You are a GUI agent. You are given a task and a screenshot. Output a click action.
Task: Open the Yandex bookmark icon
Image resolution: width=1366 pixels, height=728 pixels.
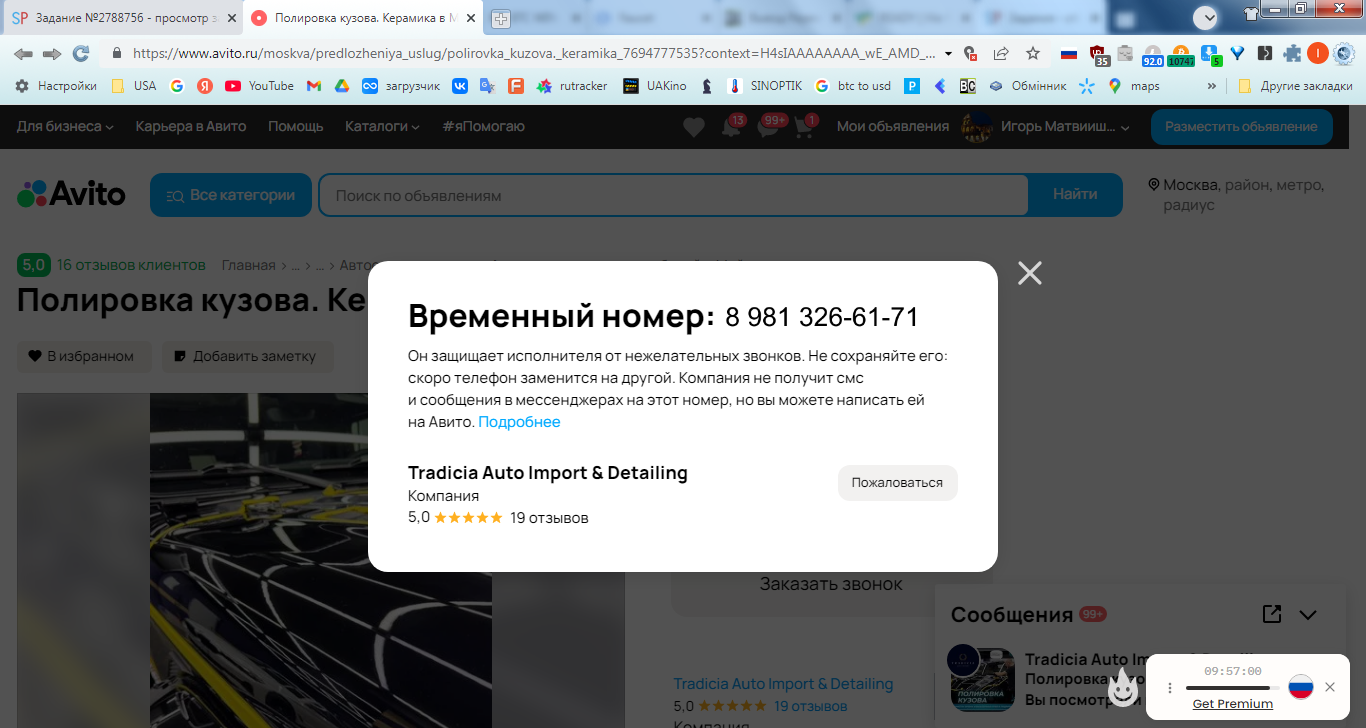coord(204,86)
